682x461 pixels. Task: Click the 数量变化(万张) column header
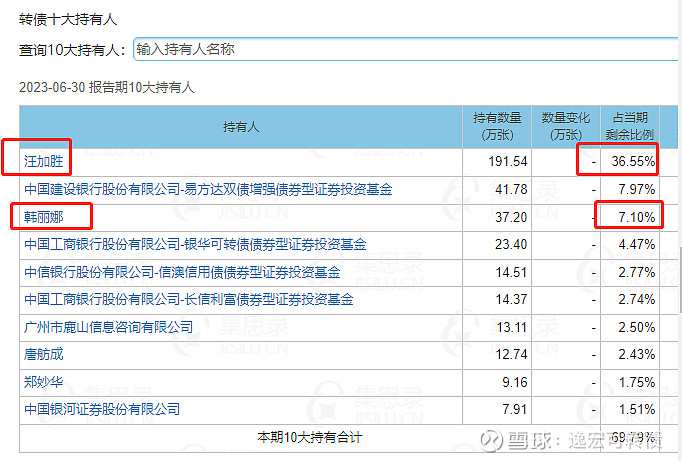click(x=566, y=127)
